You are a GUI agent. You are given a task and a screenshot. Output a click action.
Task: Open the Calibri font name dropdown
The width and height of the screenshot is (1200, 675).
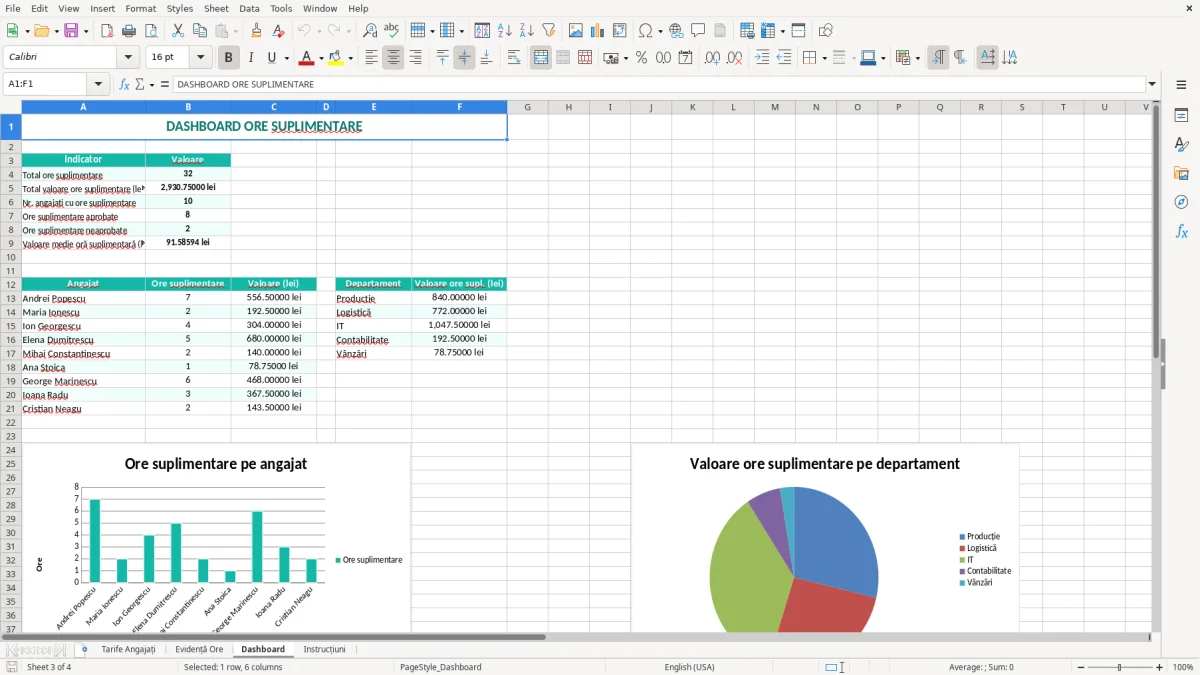pyautogui.click(x=127, y=58)
